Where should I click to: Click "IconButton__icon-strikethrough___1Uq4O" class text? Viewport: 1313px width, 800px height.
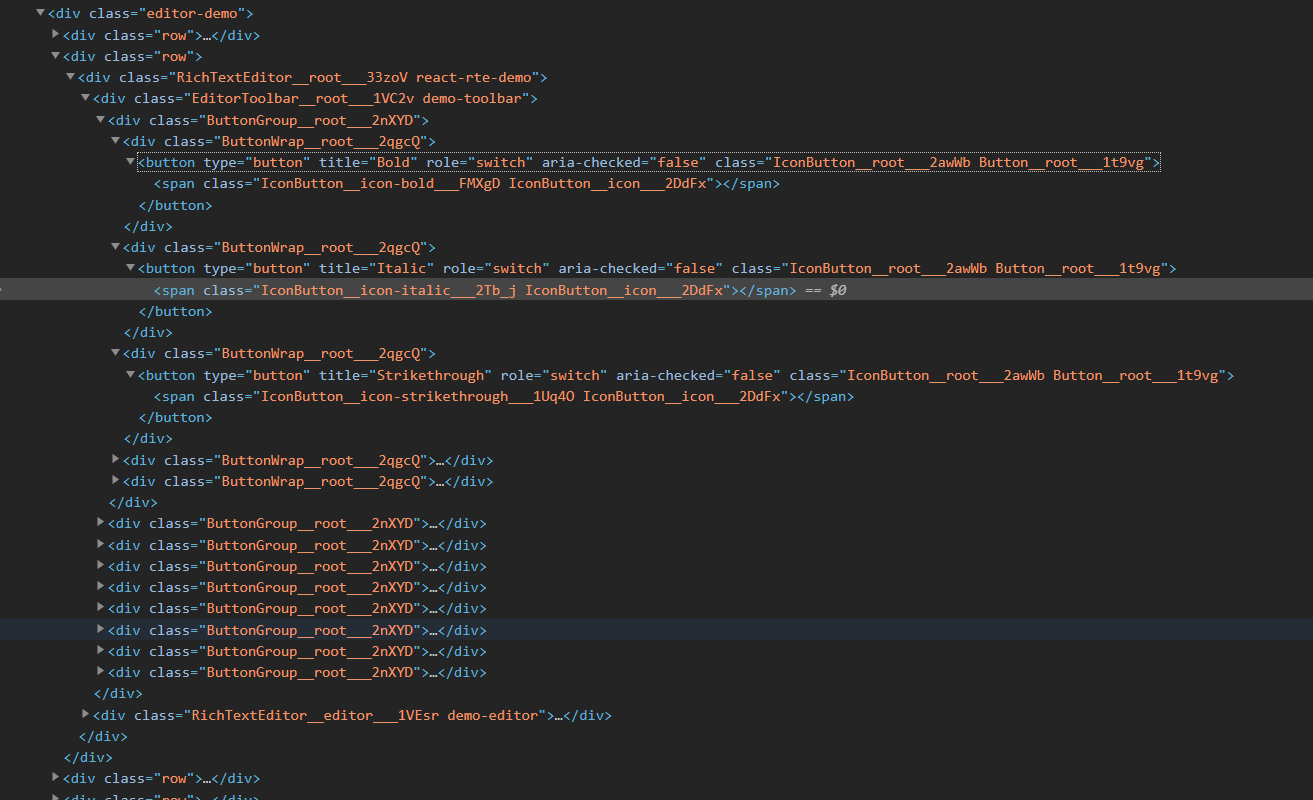point(418,396)
